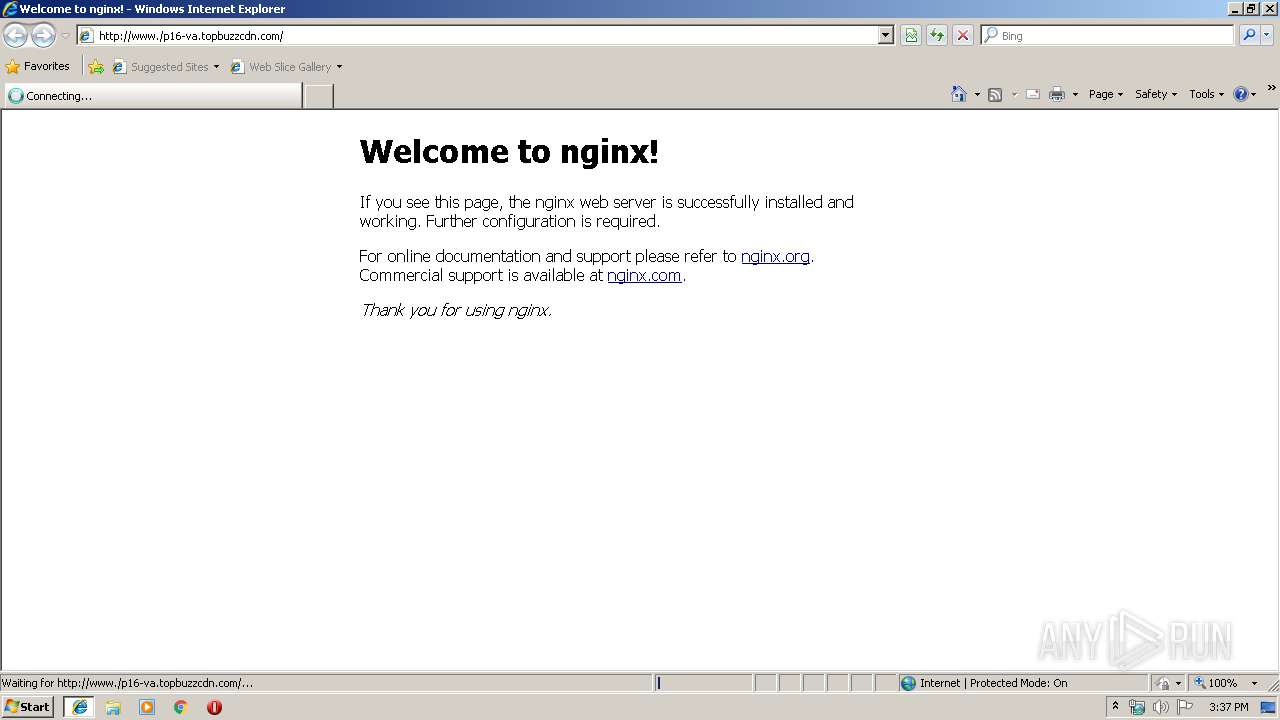Screen dimensions: 1280x720
Task: Show hidden tray icons arrow
Action: tap(1115, 706)
